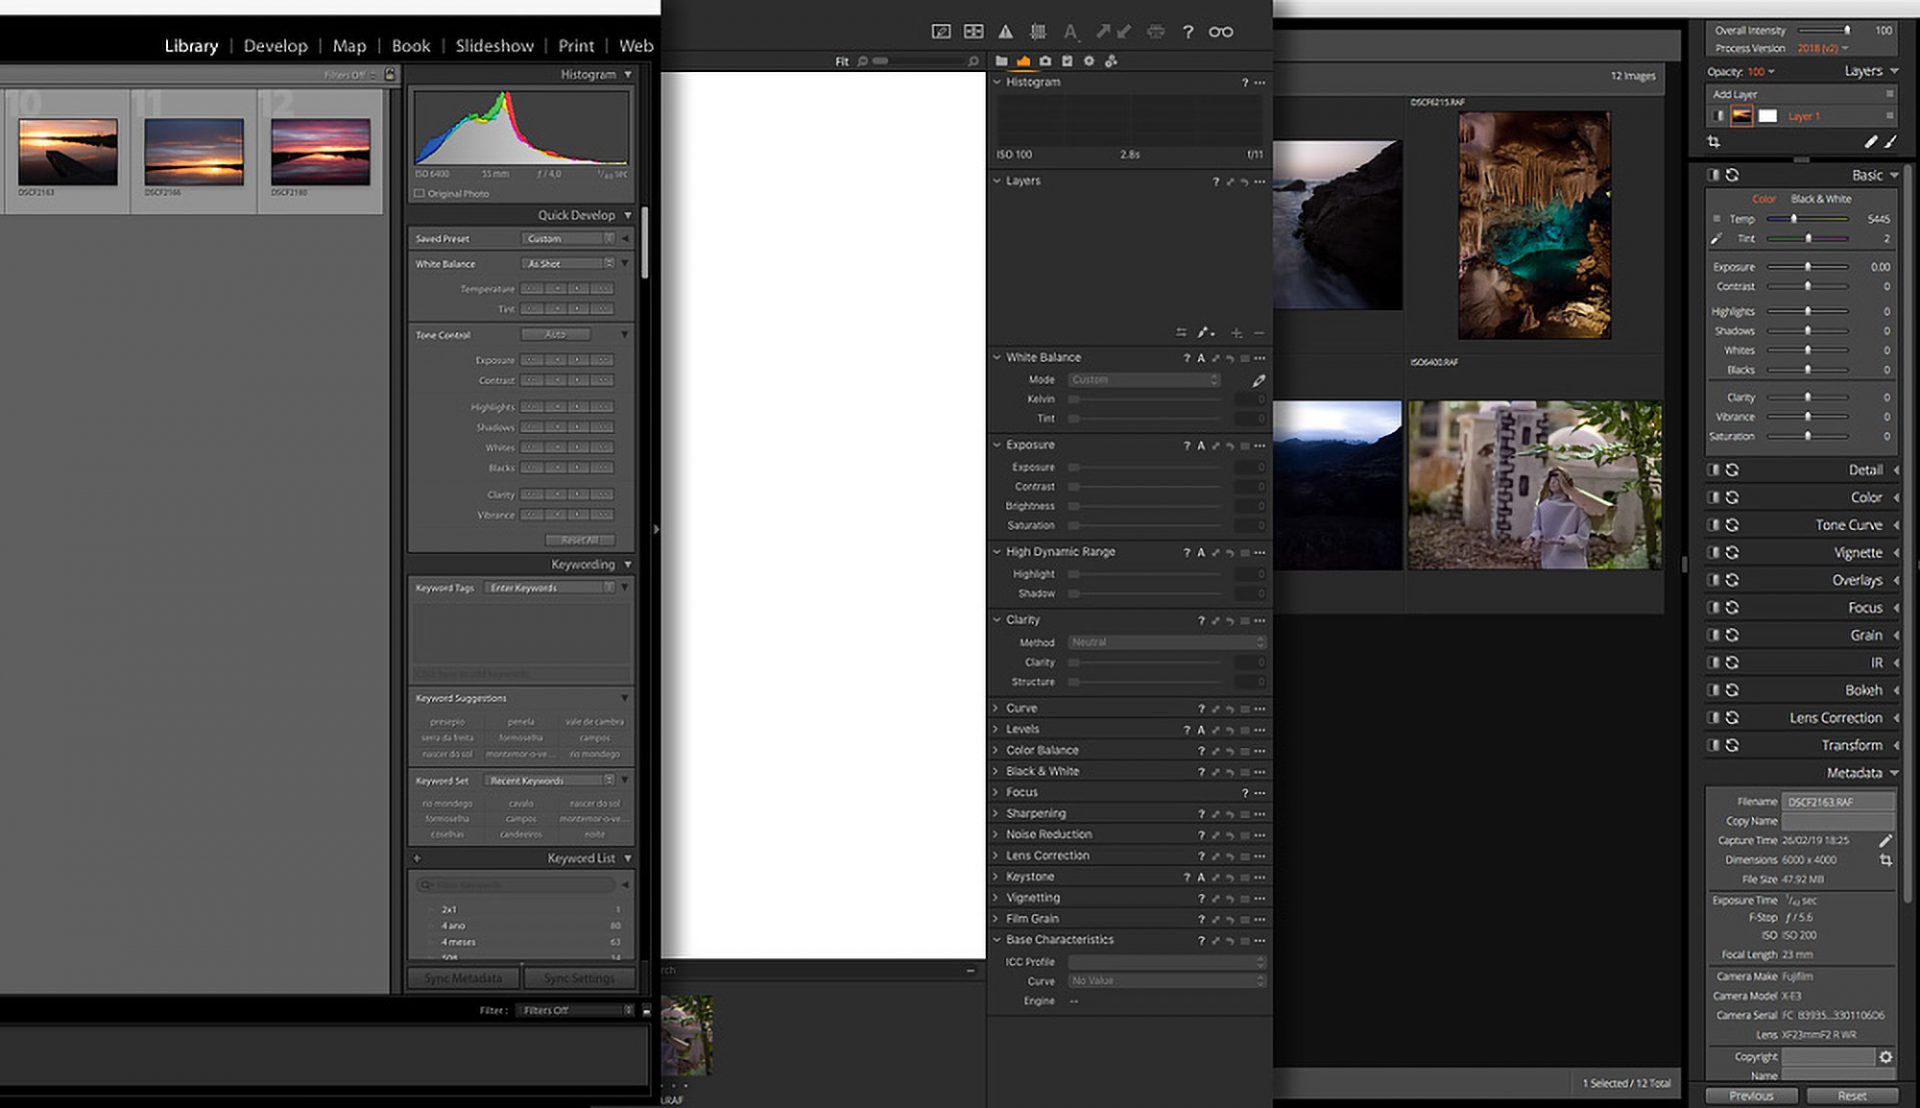Switch to the Map module
1920x1108 pixels.
(349, 46)
